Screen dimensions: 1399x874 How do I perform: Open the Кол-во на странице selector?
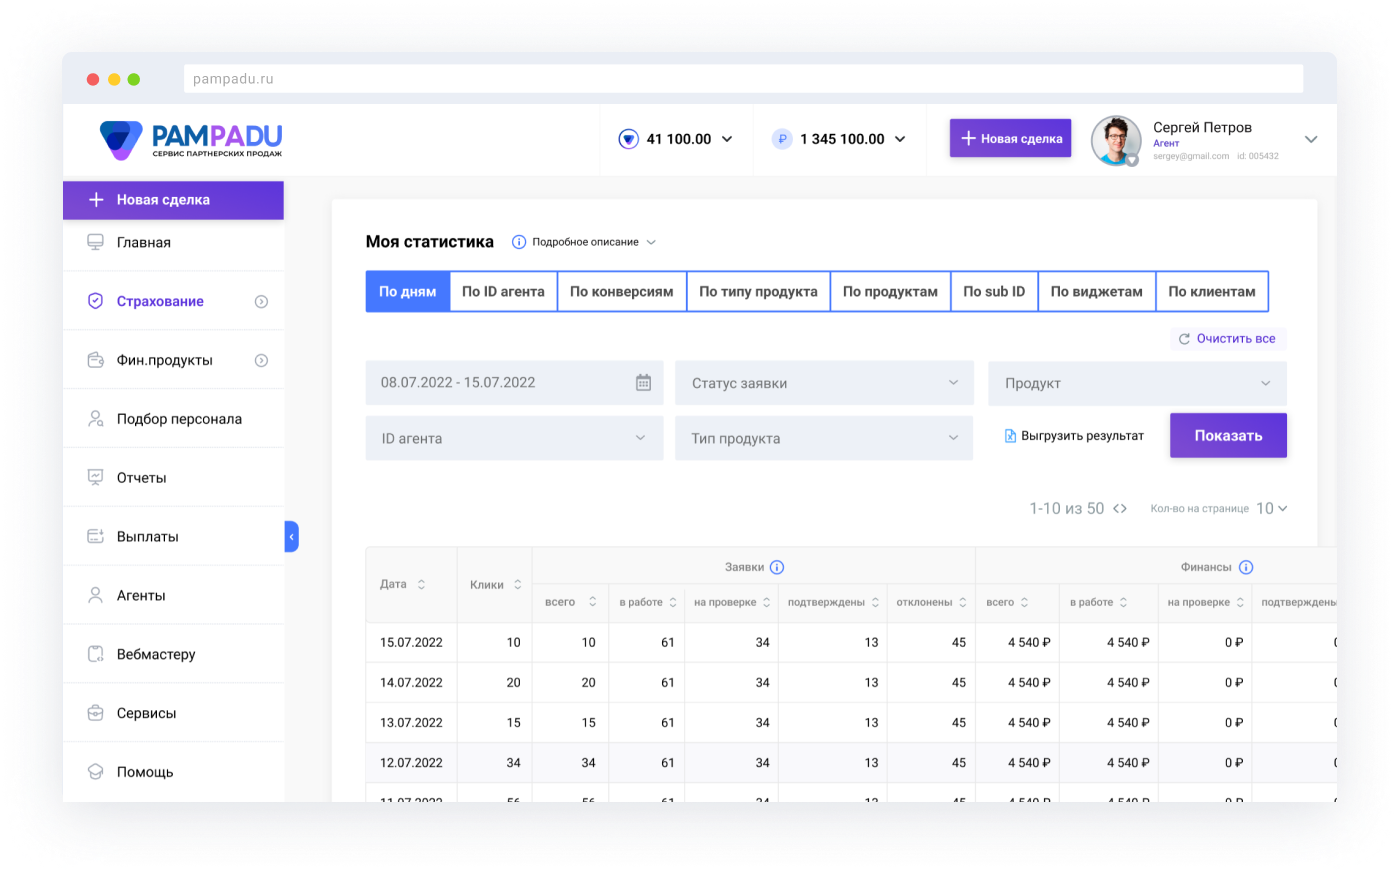(1271, 508)
